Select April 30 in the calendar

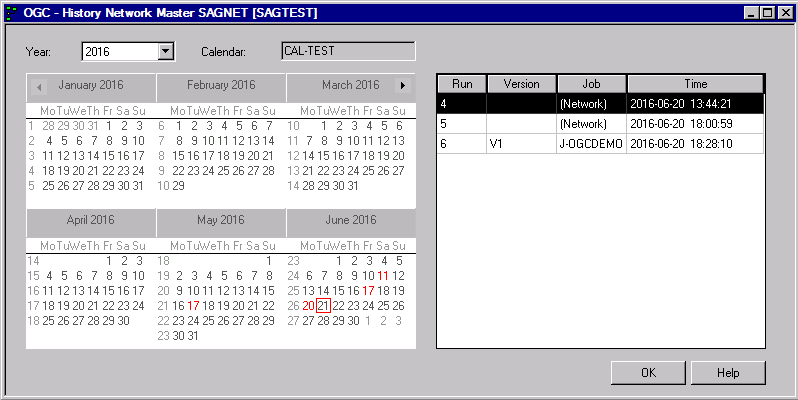123,321
